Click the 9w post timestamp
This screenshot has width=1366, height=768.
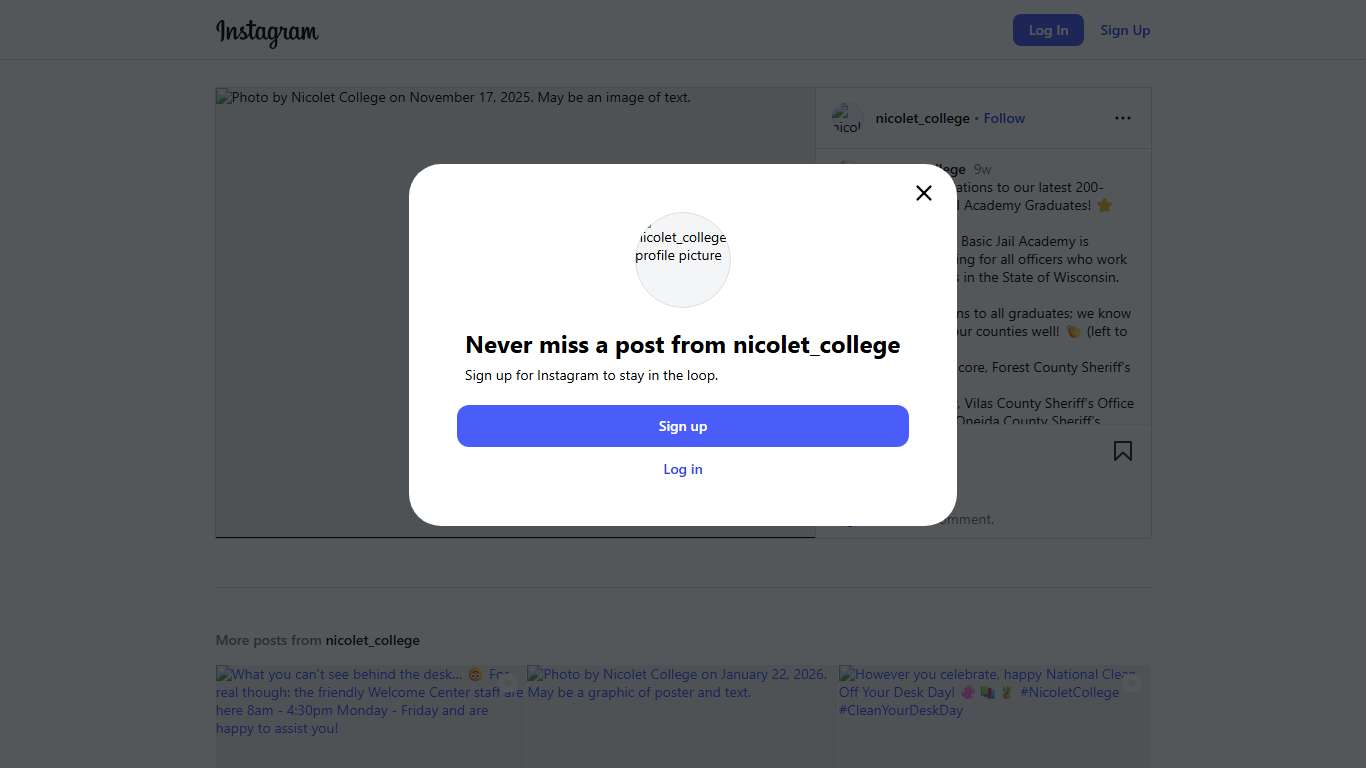(x=982, y=170)
